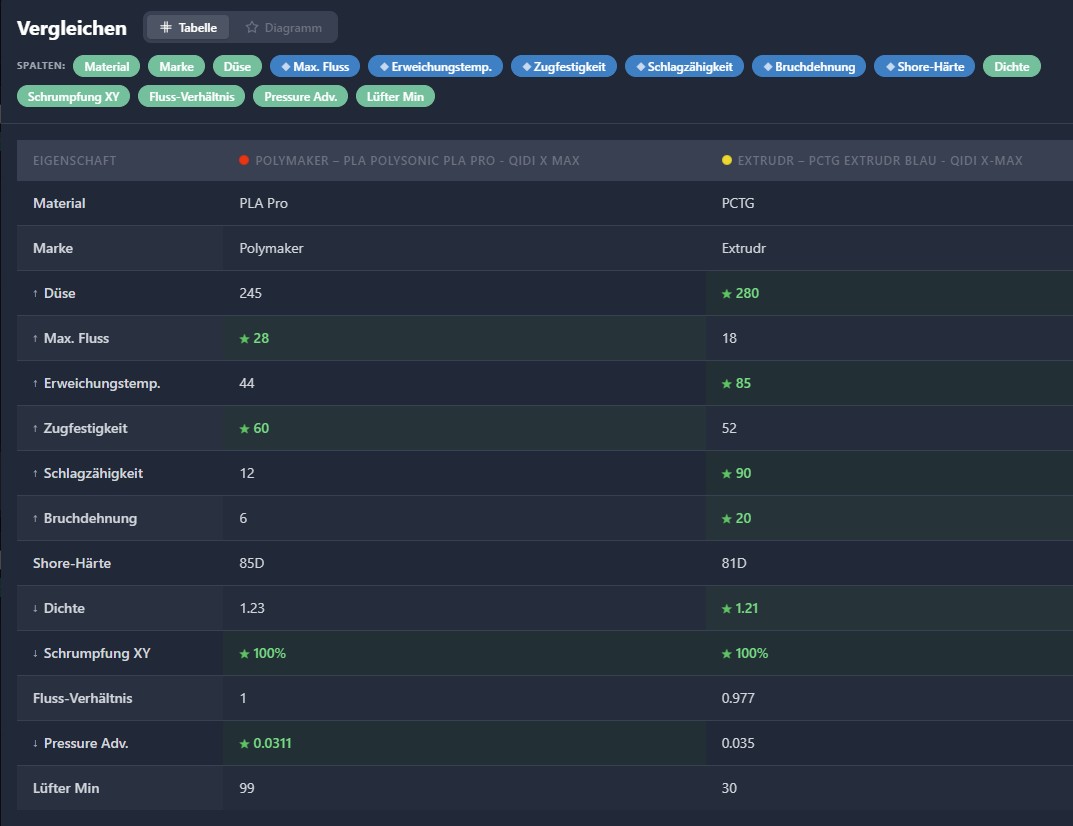Click the Lüfter Min value 30
Viewport: 1073px width, 826px height.
[729, 788]
